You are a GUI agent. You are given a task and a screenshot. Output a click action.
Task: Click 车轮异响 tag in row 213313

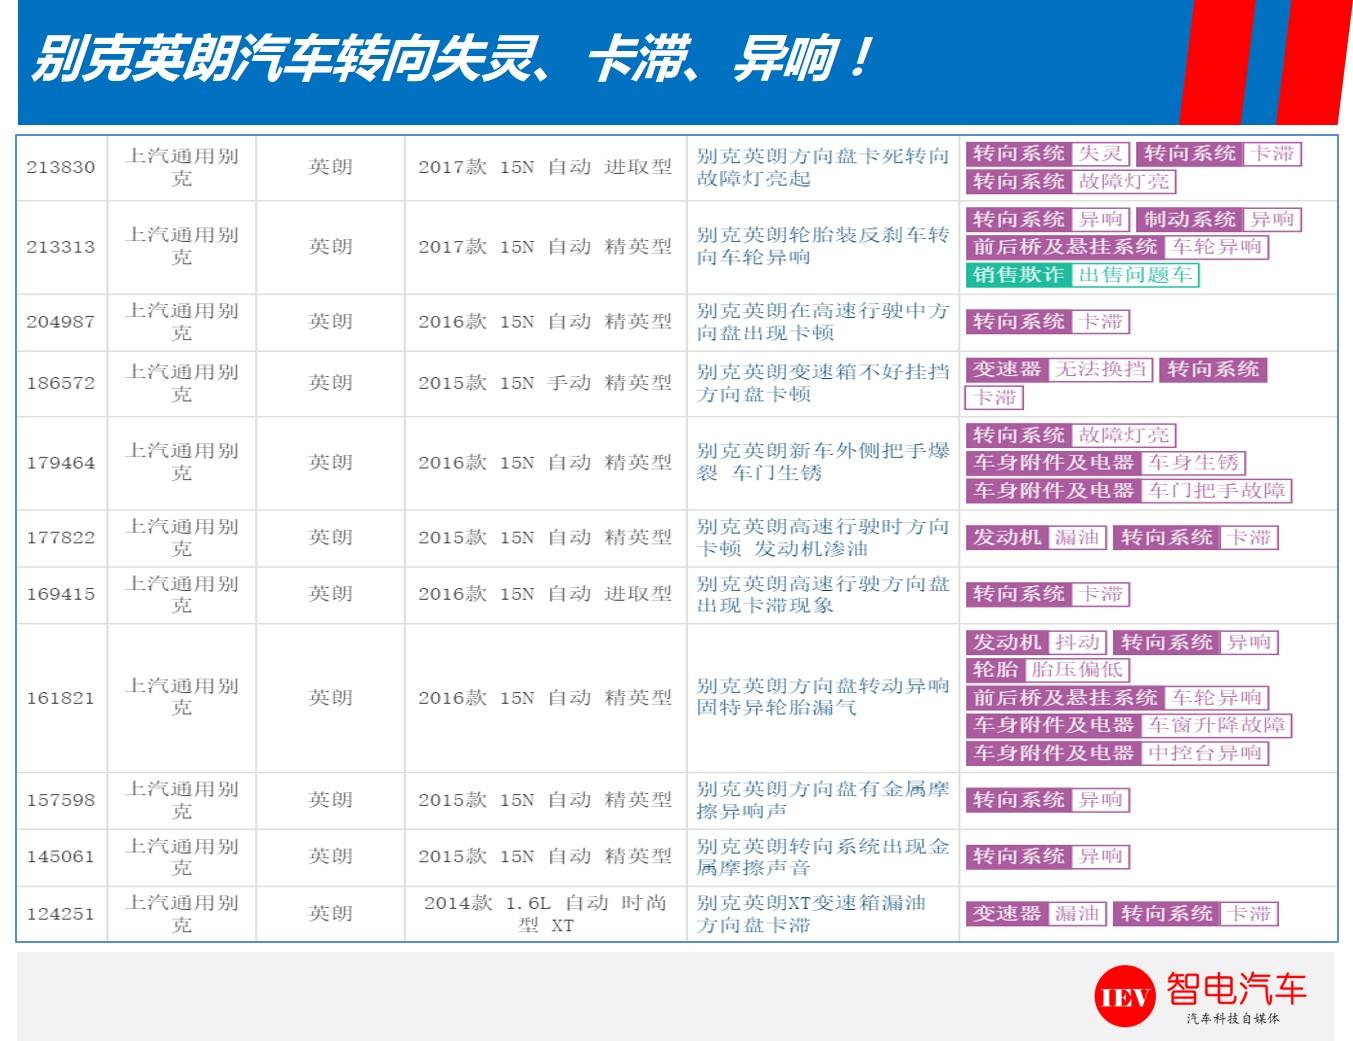(x=1118, y=247)
